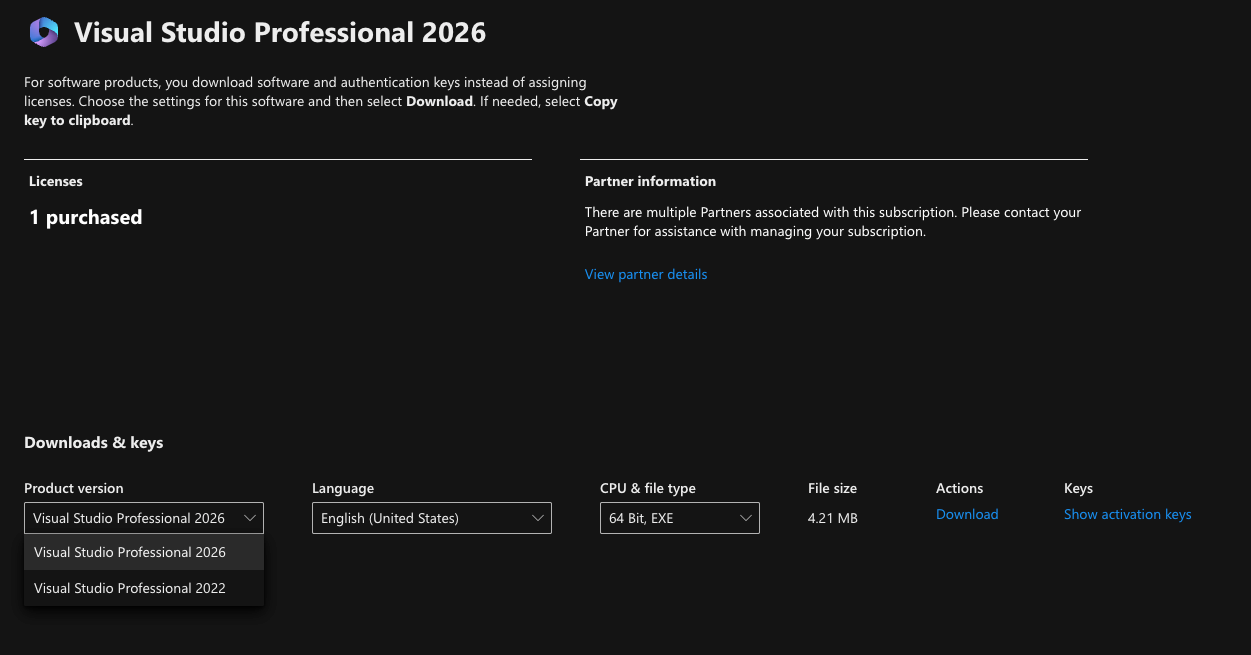The height and width of the screenshot is (655, 1251).
Task: Click the CPU & file type chevron
Action: tap(745, 518)
